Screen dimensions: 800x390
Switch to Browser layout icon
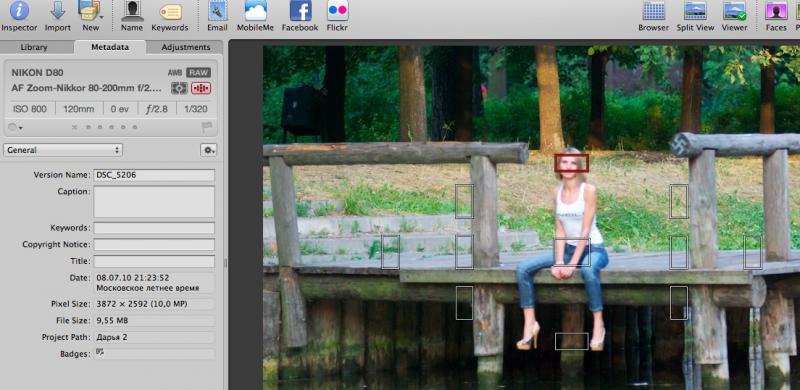pos(654,11)
